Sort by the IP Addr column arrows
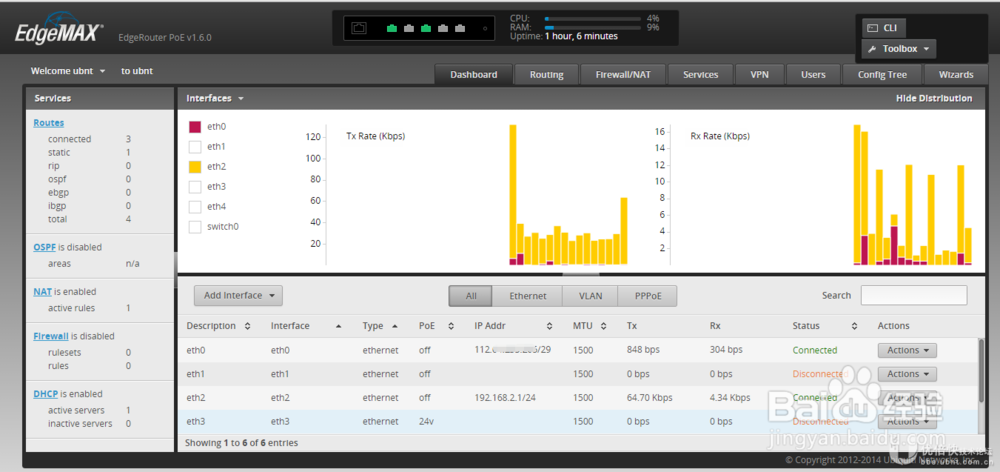Viewport: 1000px width, 472px height. coord(549,326)
